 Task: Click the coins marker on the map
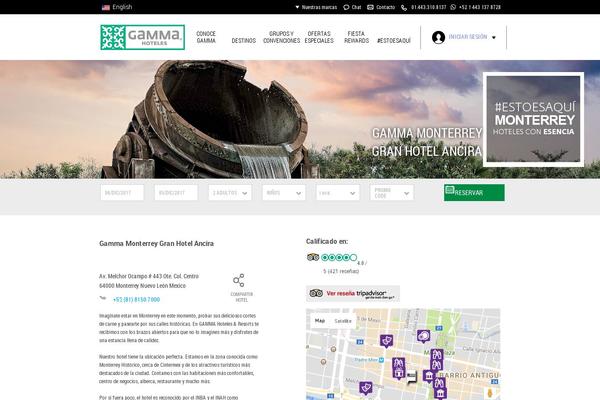coord(424,336)
